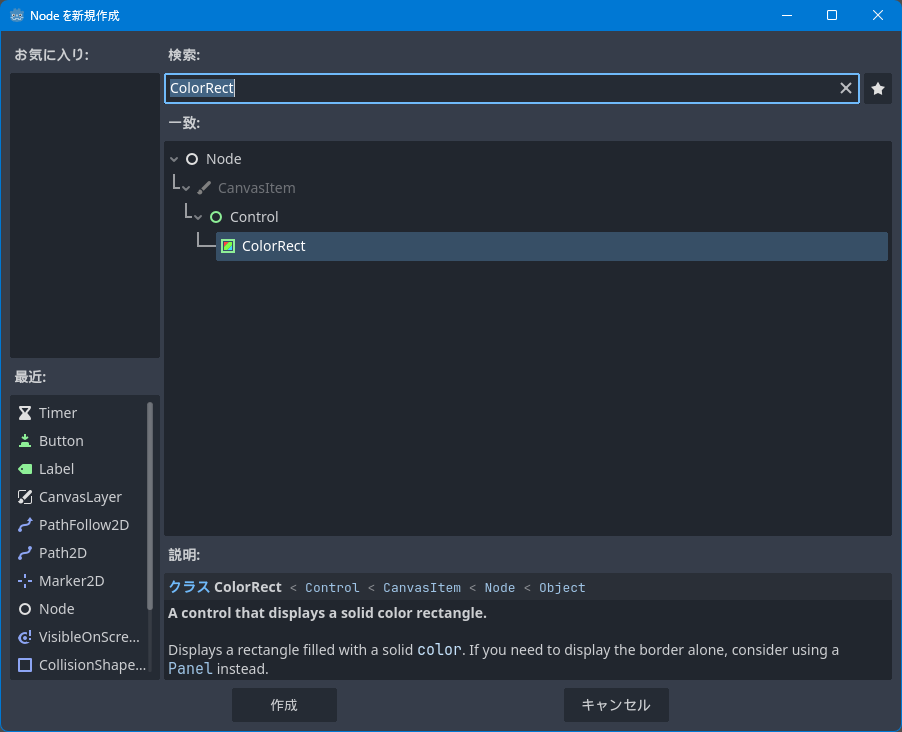
Task: Click the Button node icon in recent list
Action: click(25, 441)
